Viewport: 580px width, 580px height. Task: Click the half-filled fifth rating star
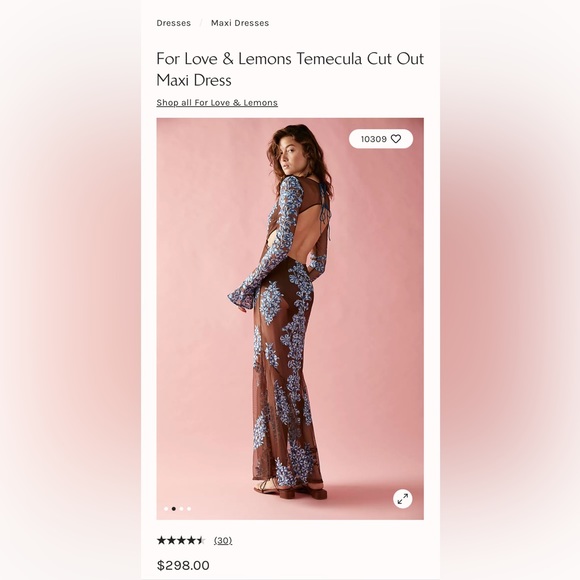(200, 540)
